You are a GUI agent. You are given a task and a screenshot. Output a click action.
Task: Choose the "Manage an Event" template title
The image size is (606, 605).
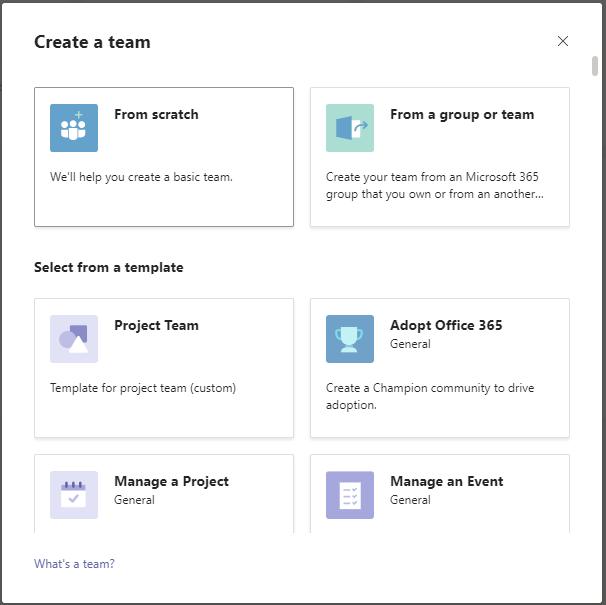pyautogui.click(x=446, y=481)
